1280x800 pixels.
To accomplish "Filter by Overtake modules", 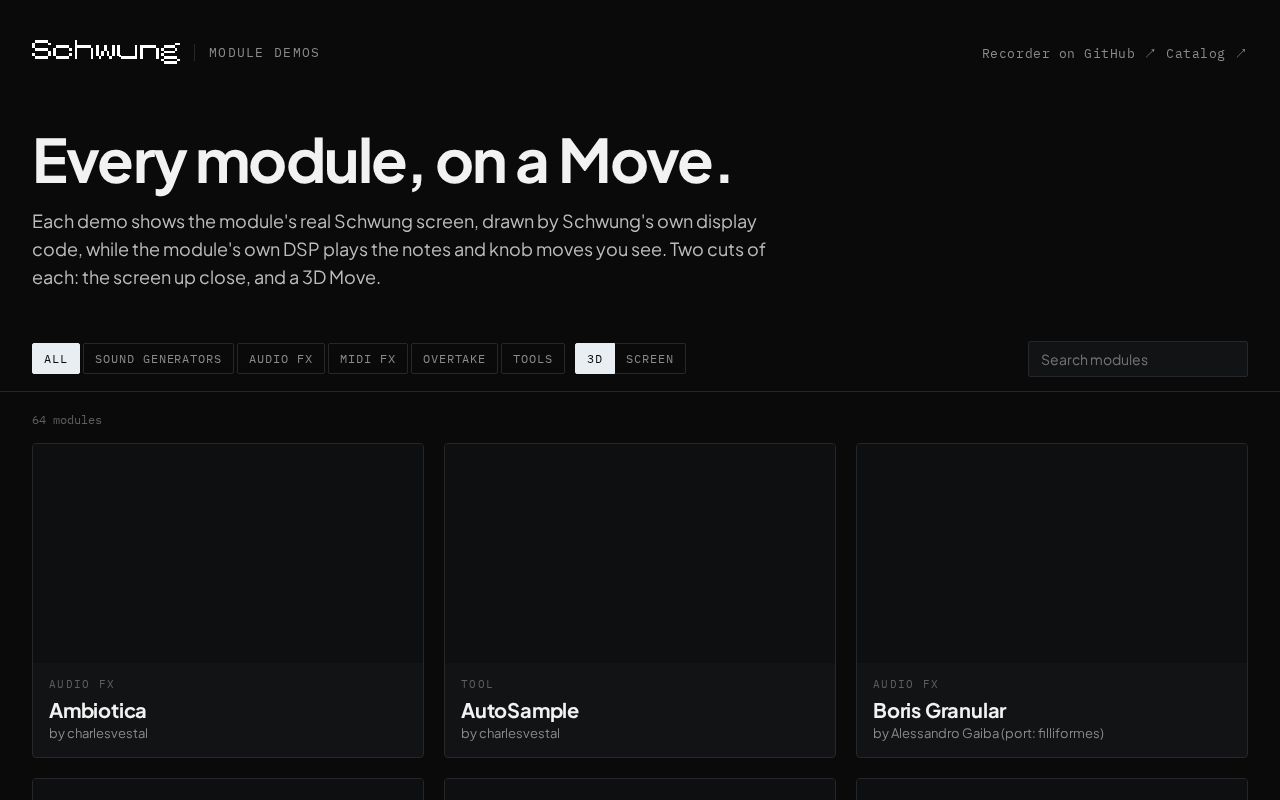I will 454,359.
